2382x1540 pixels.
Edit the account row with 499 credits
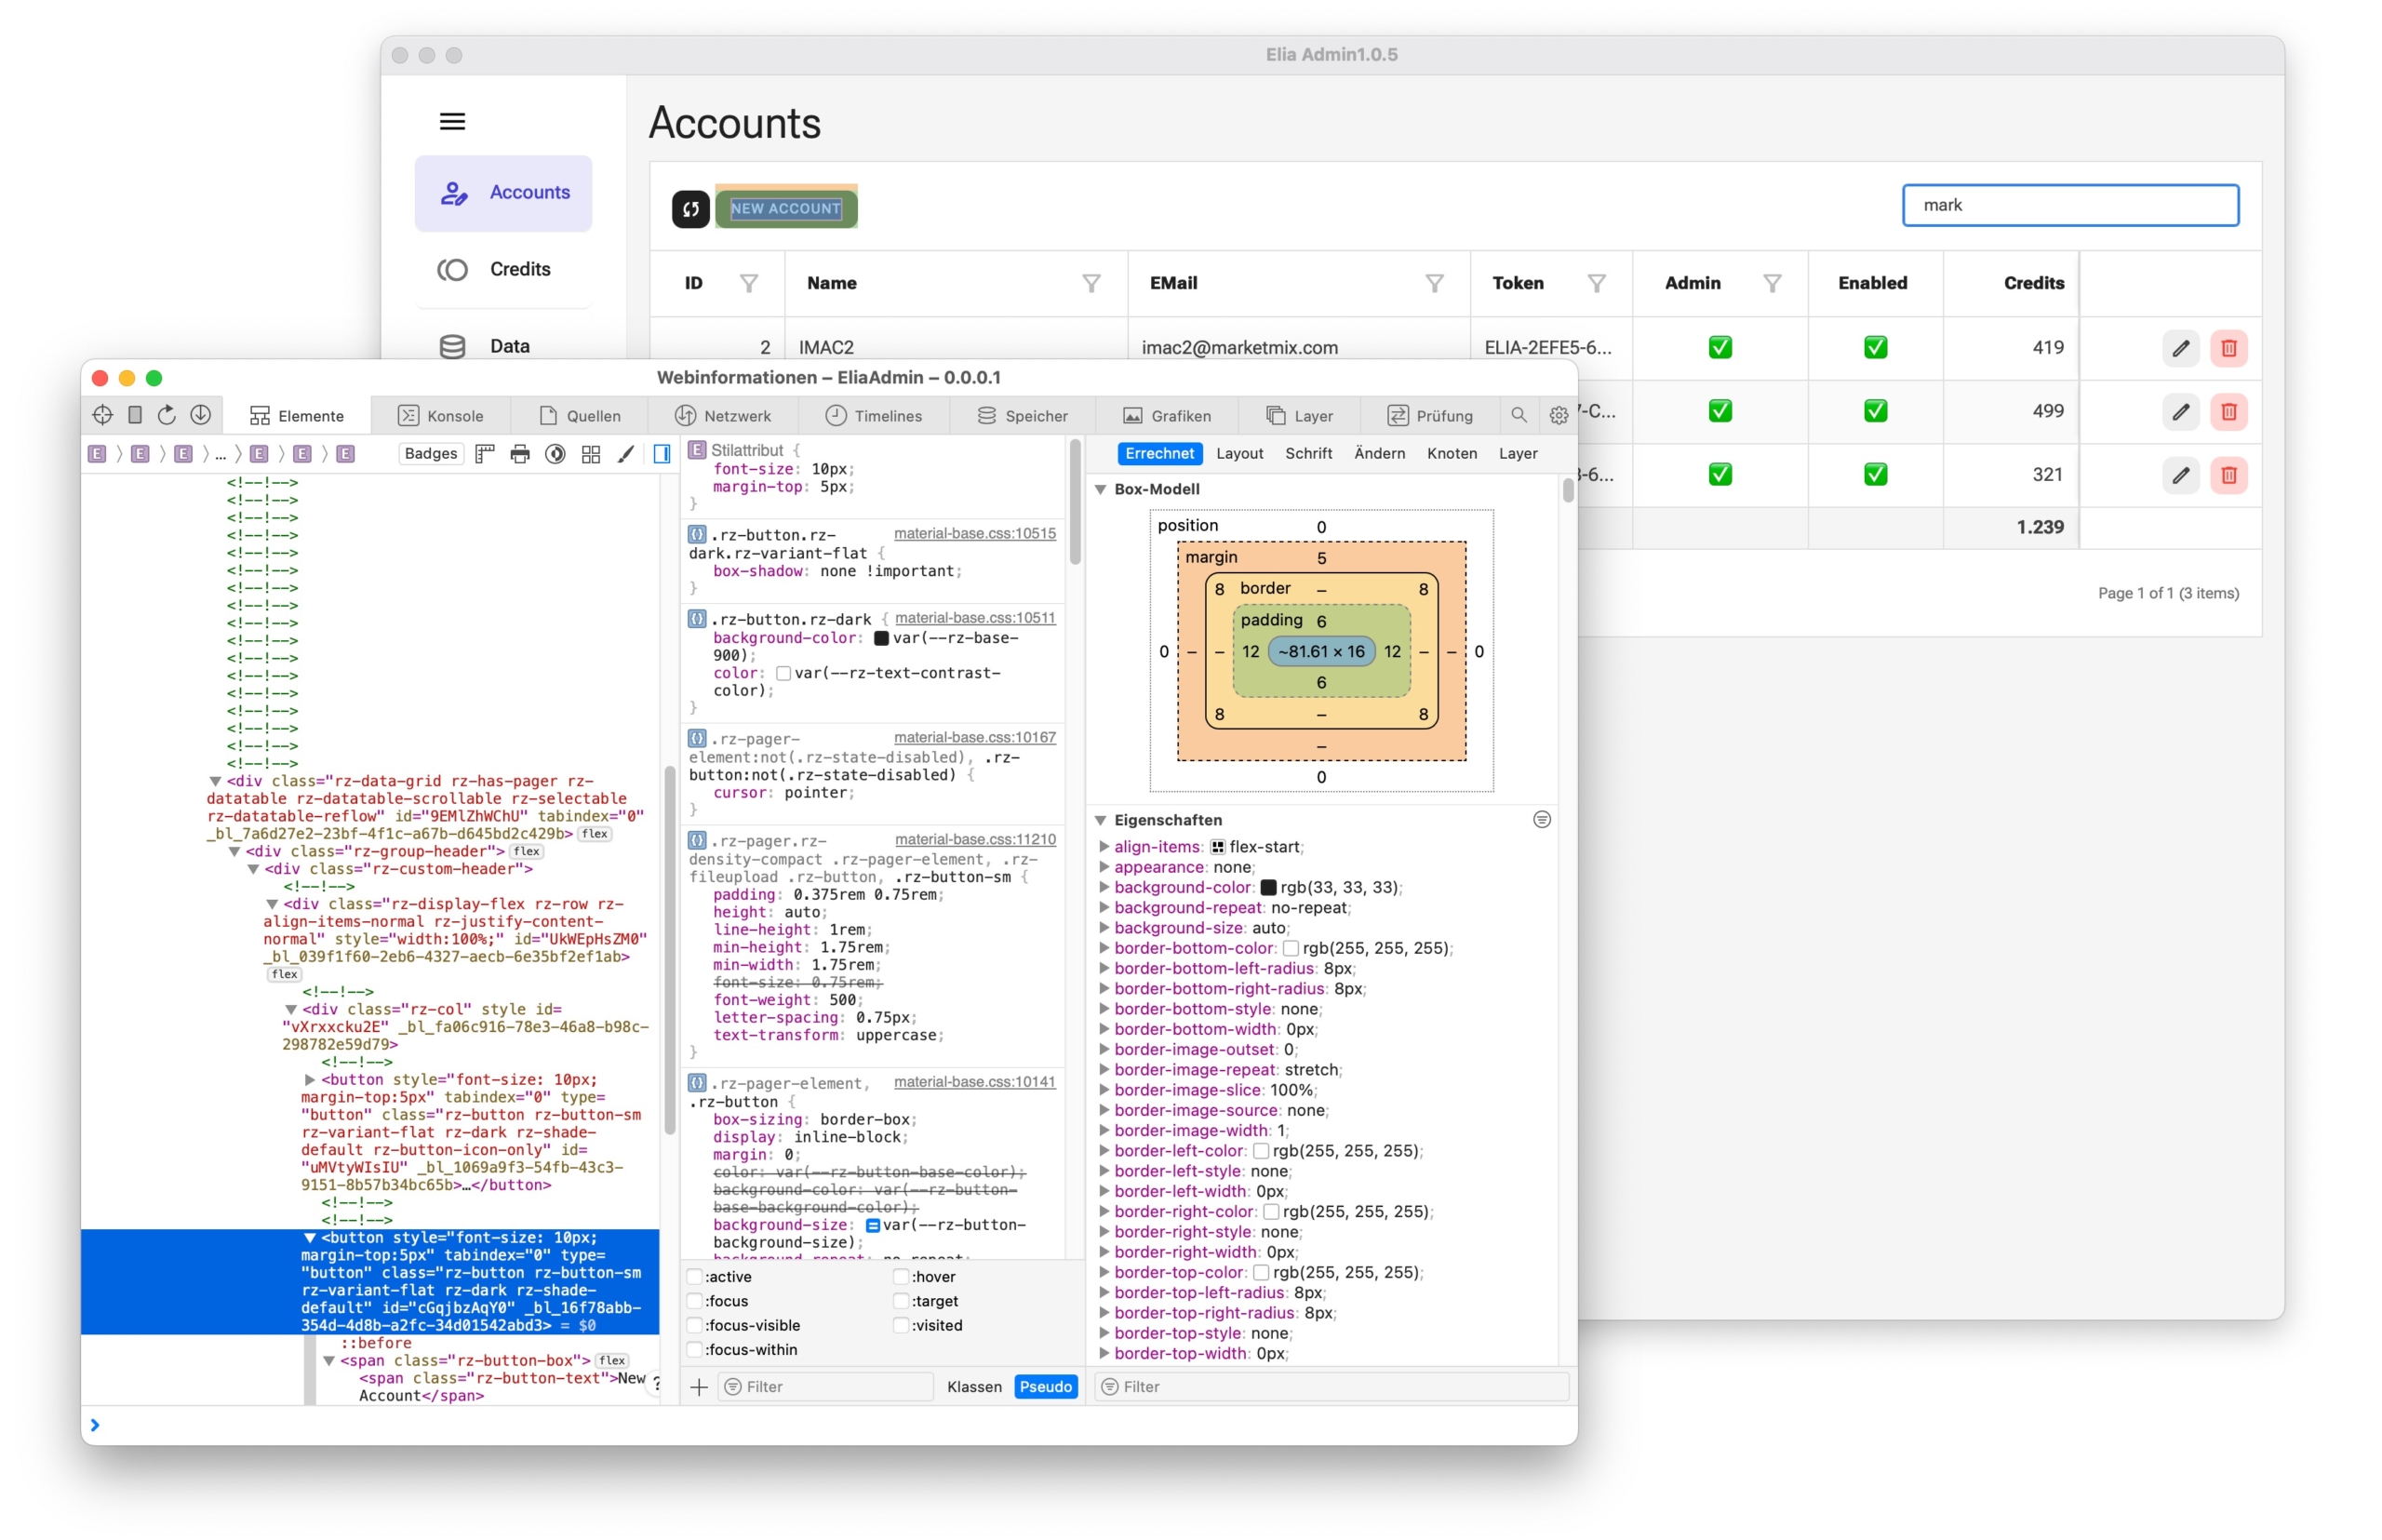pyautogui.click(x=2180, y=411)
